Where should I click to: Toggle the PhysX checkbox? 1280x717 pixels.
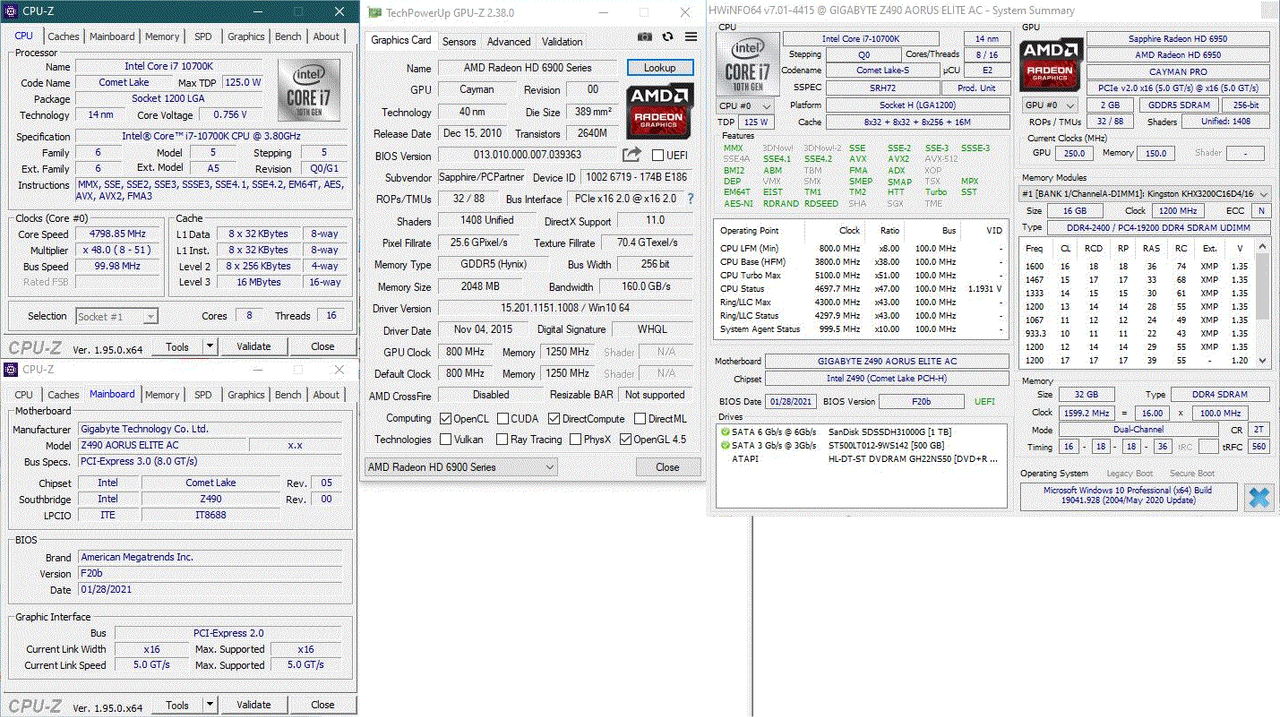[576, 439]
